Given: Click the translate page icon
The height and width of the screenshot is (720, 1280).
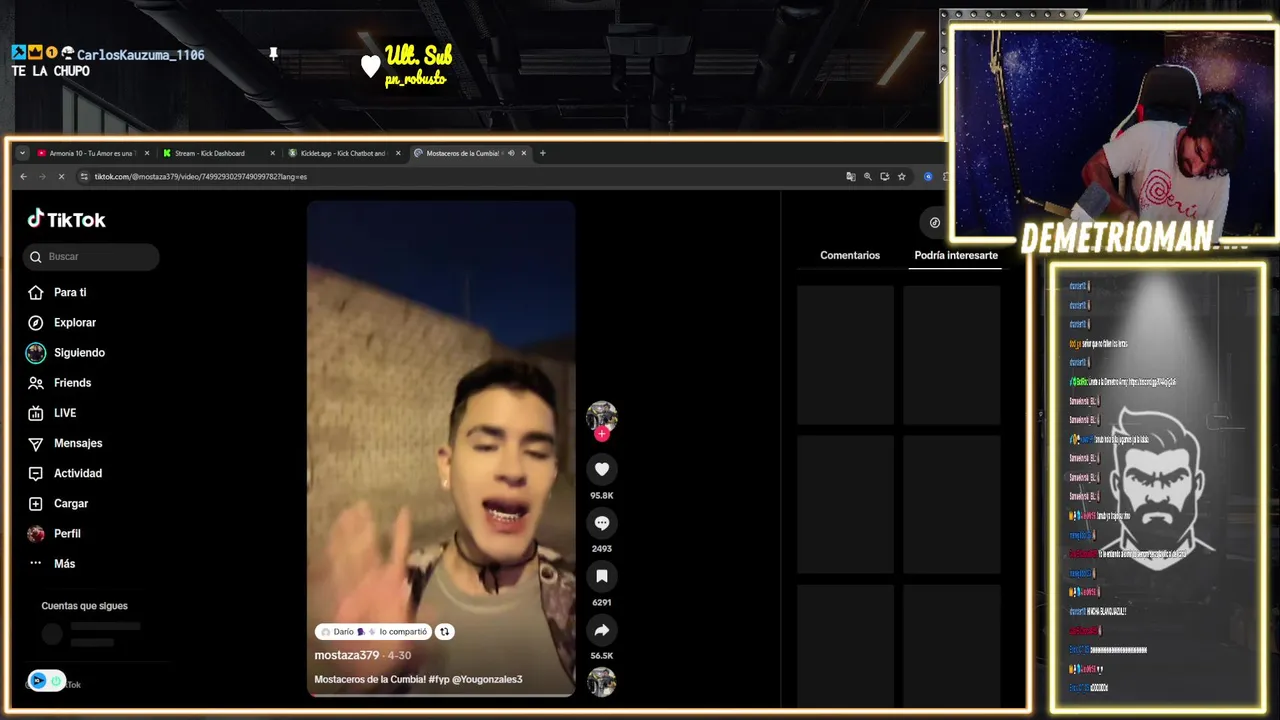Looking at the screenshot, I should click(851, 177).
